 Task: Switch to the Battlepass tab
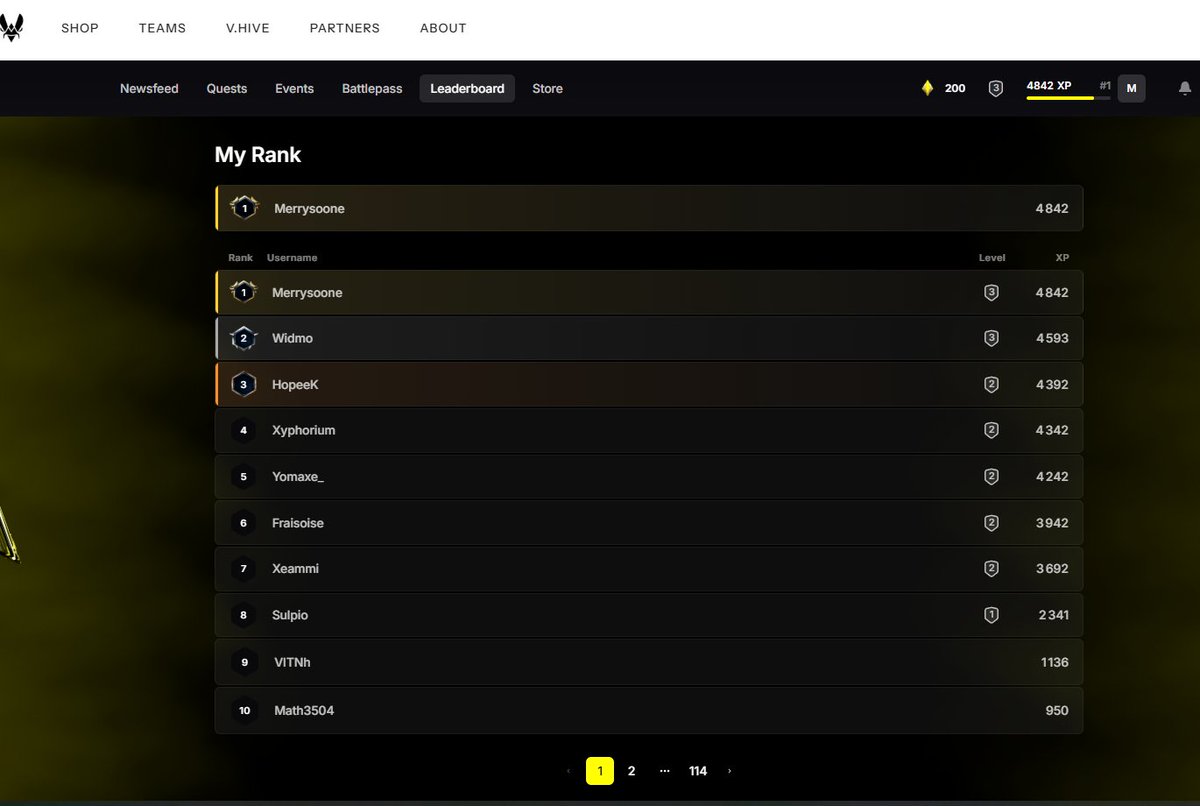(x=372, y=89)
